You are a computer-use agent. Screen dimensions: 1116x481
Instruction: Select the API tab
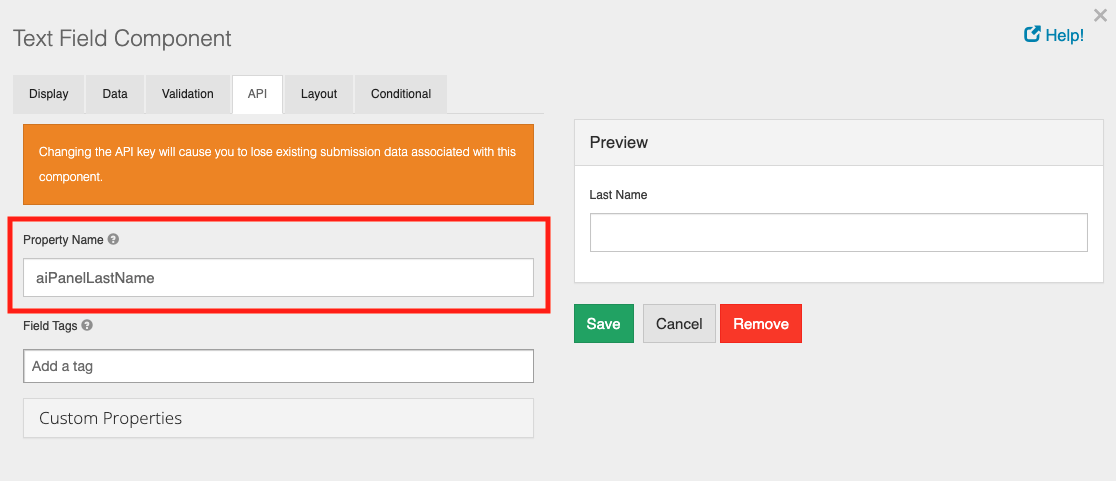(x=257, y=94)
